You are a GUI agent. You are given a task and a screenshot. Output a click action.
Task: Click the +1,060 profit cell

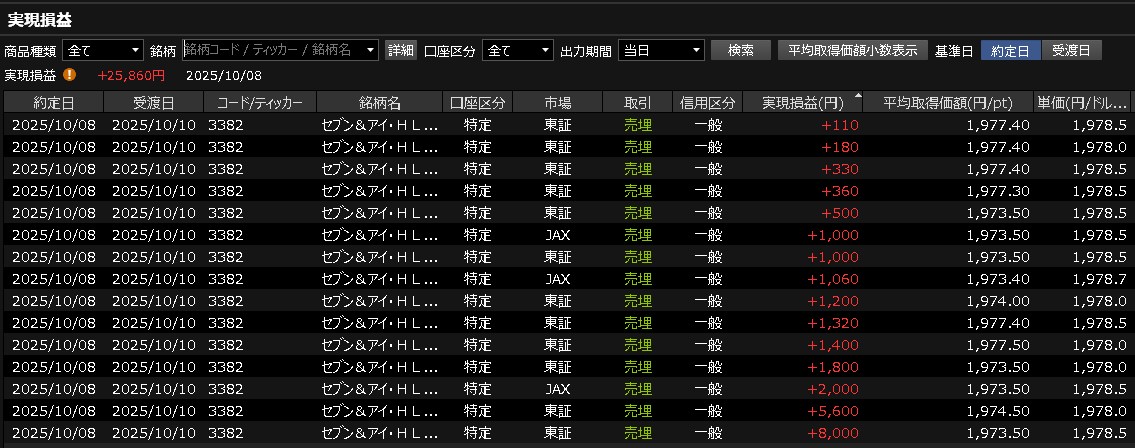[x=833, y=279]
